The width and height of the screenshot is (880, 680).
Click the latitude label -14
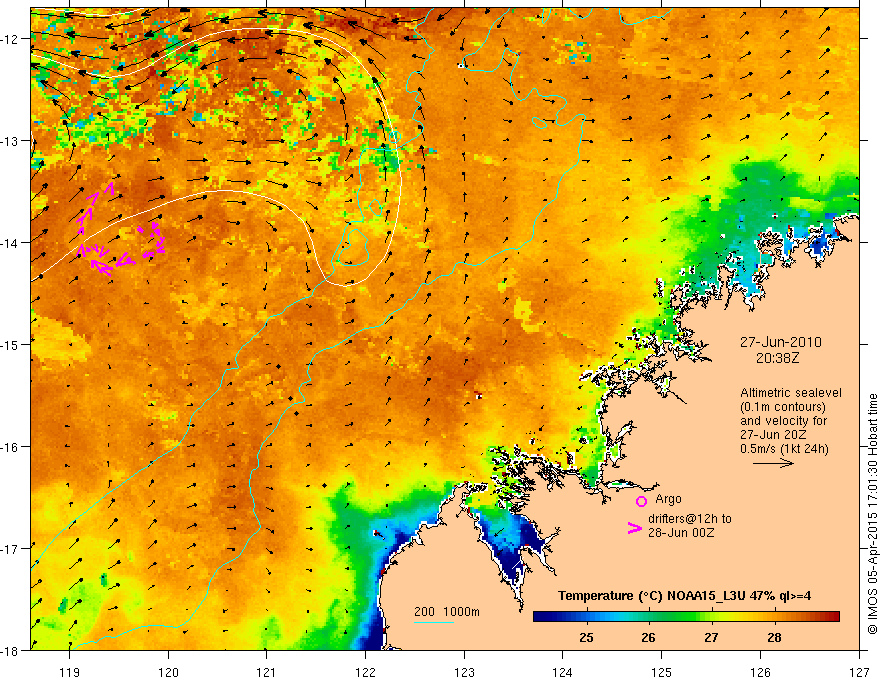(x=11, y=243)
